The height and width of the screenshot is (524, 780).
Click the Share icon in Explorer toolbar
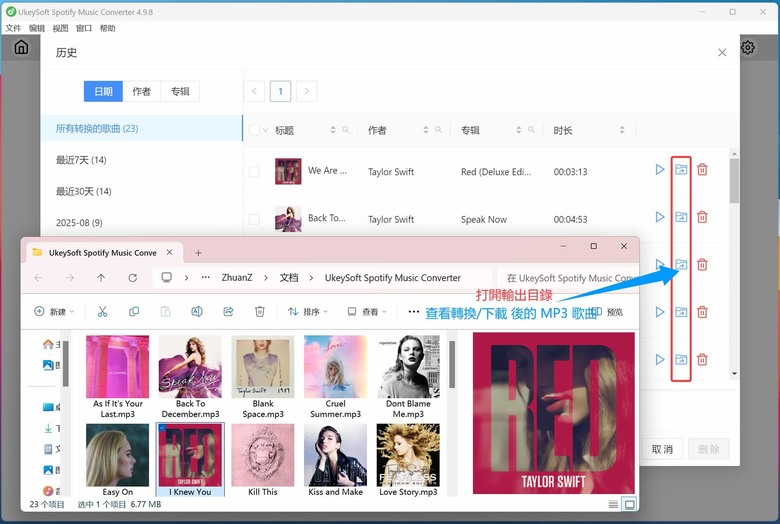[228, 312]
